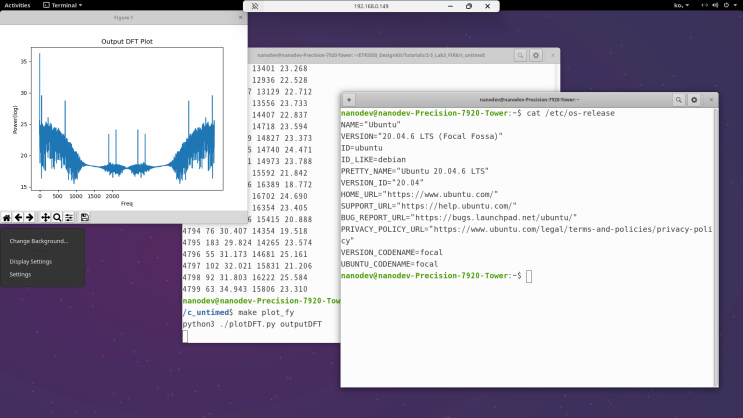Save the figure with floppy icon
Viewport: 743px width, 418px height.
tap(85, 218)
